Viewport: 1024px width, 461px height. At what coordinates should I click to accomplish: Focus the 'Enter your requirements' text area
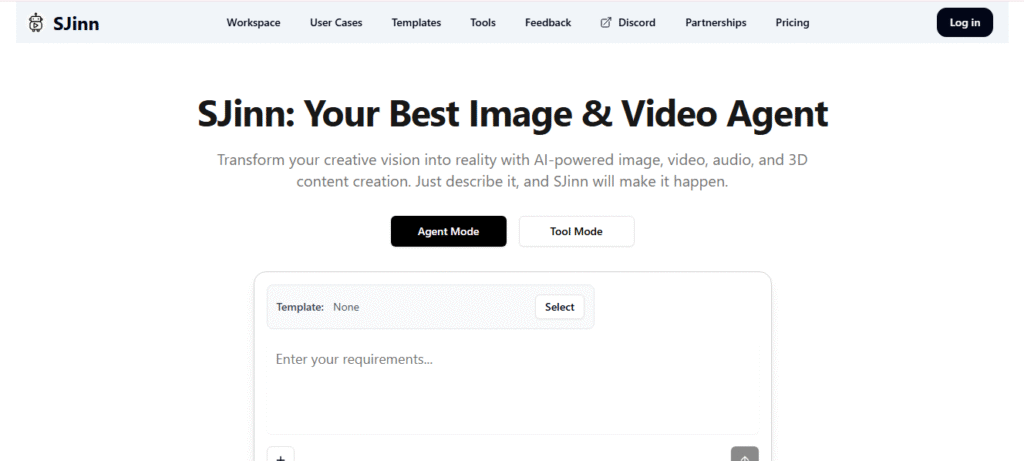[510, 385]
